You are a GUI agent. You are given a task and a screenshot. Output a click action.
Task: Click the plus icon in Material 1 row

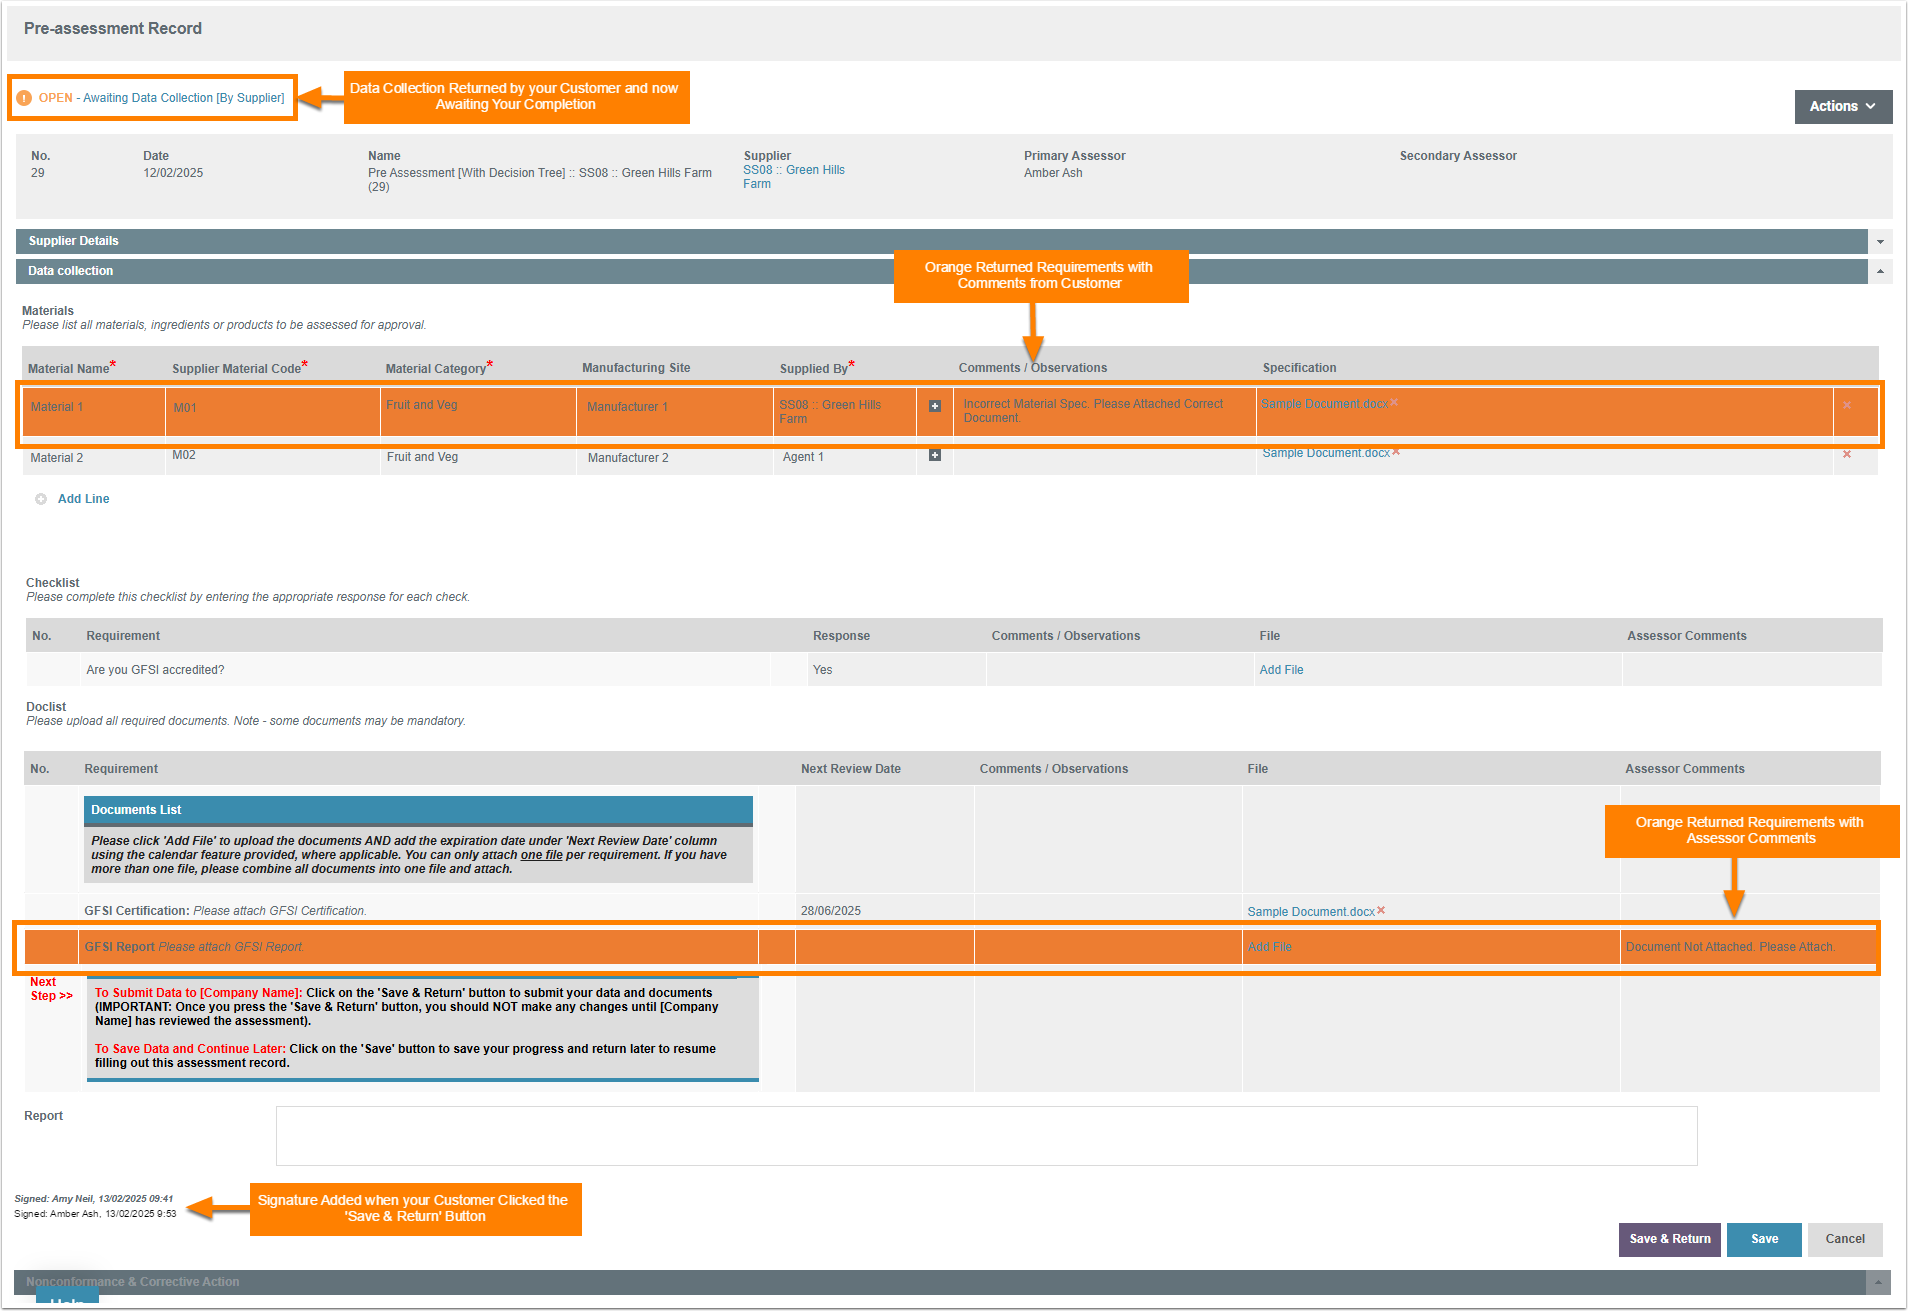[x=935, y=406]
